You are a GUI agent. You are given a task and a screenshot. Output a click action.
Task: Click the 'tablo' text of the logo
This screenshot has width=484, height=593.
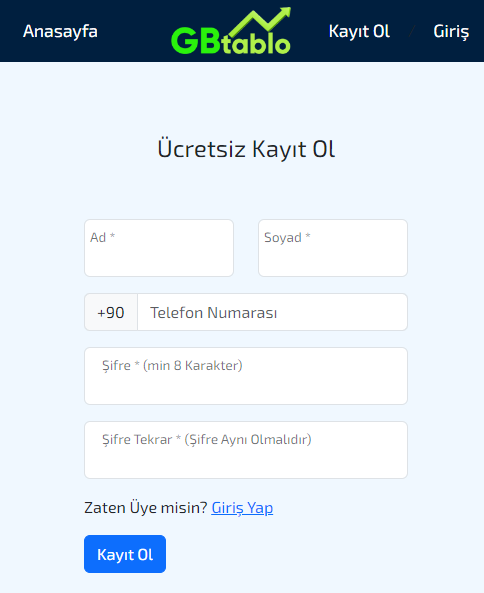pos(256,42)
